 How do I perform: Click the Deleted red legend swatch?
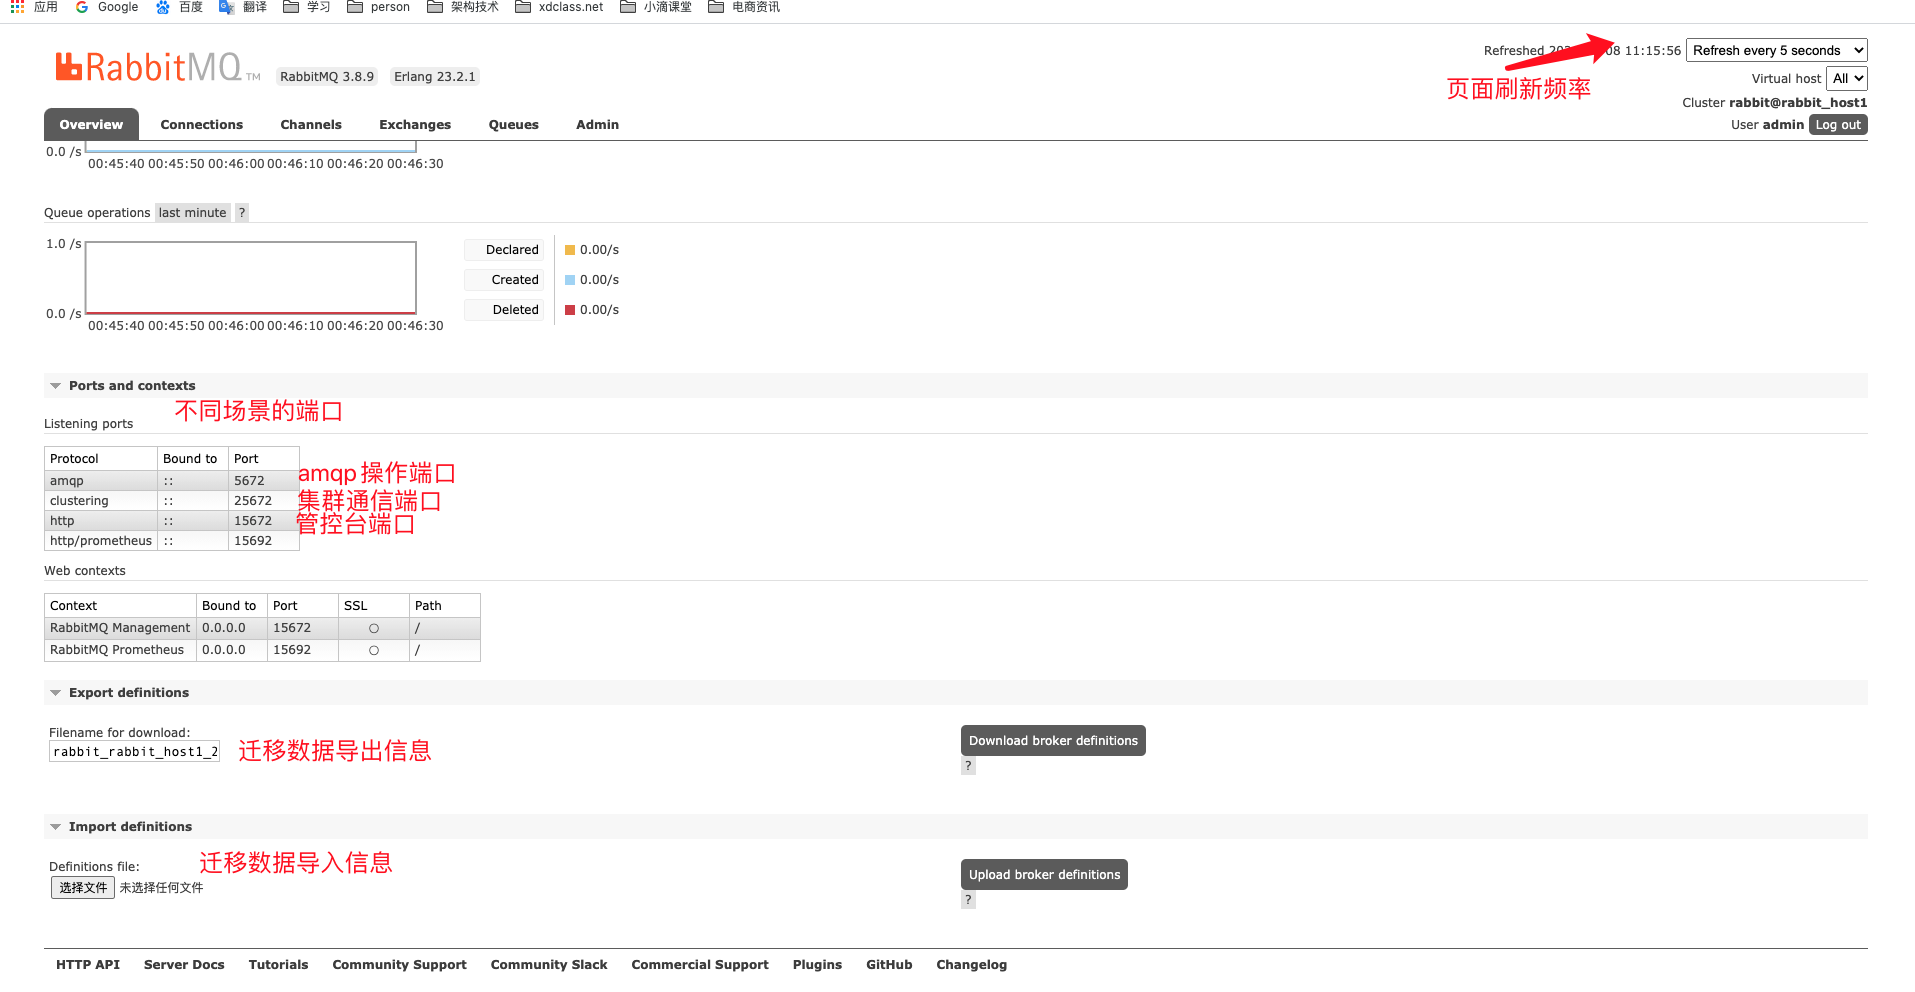coord(570,310)
